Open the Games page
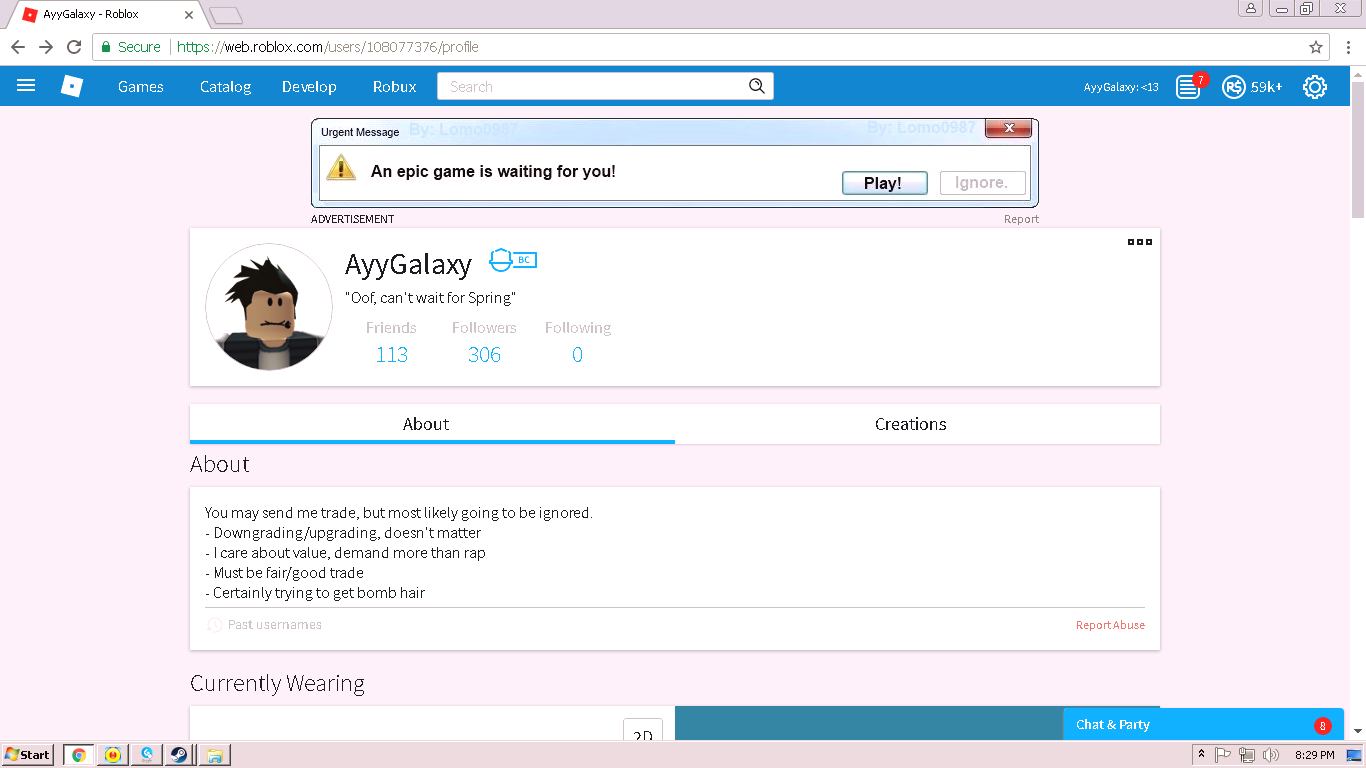The width and height of the screenshot is (1366, 768). [141, 87]
